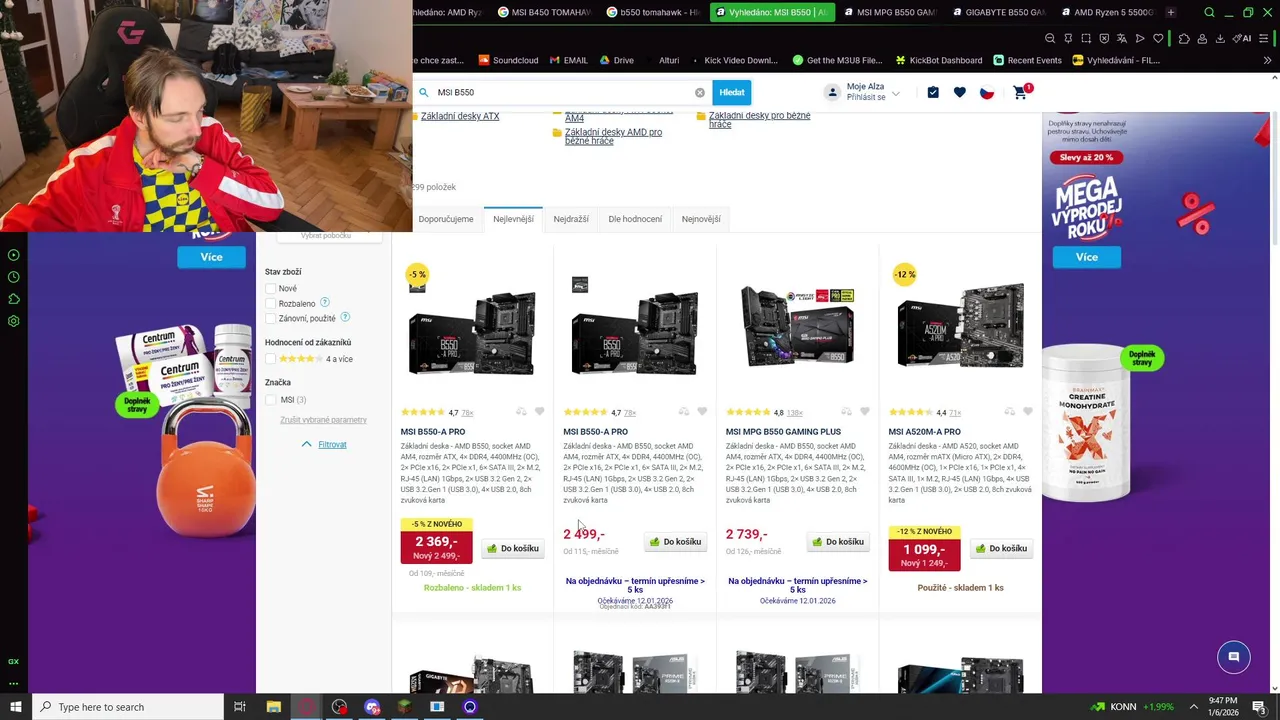This screenshot has width=1280, height=720.
Task: Open the orders clipboard icon in header
Action: [933, 92]
